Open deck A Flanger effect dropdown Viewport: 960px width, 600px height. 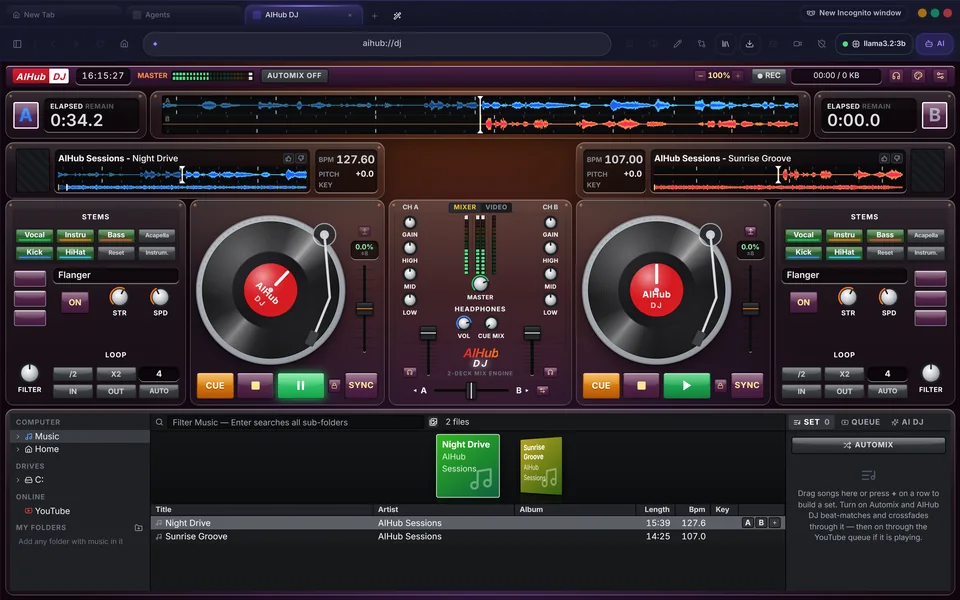tap(116, 276)
